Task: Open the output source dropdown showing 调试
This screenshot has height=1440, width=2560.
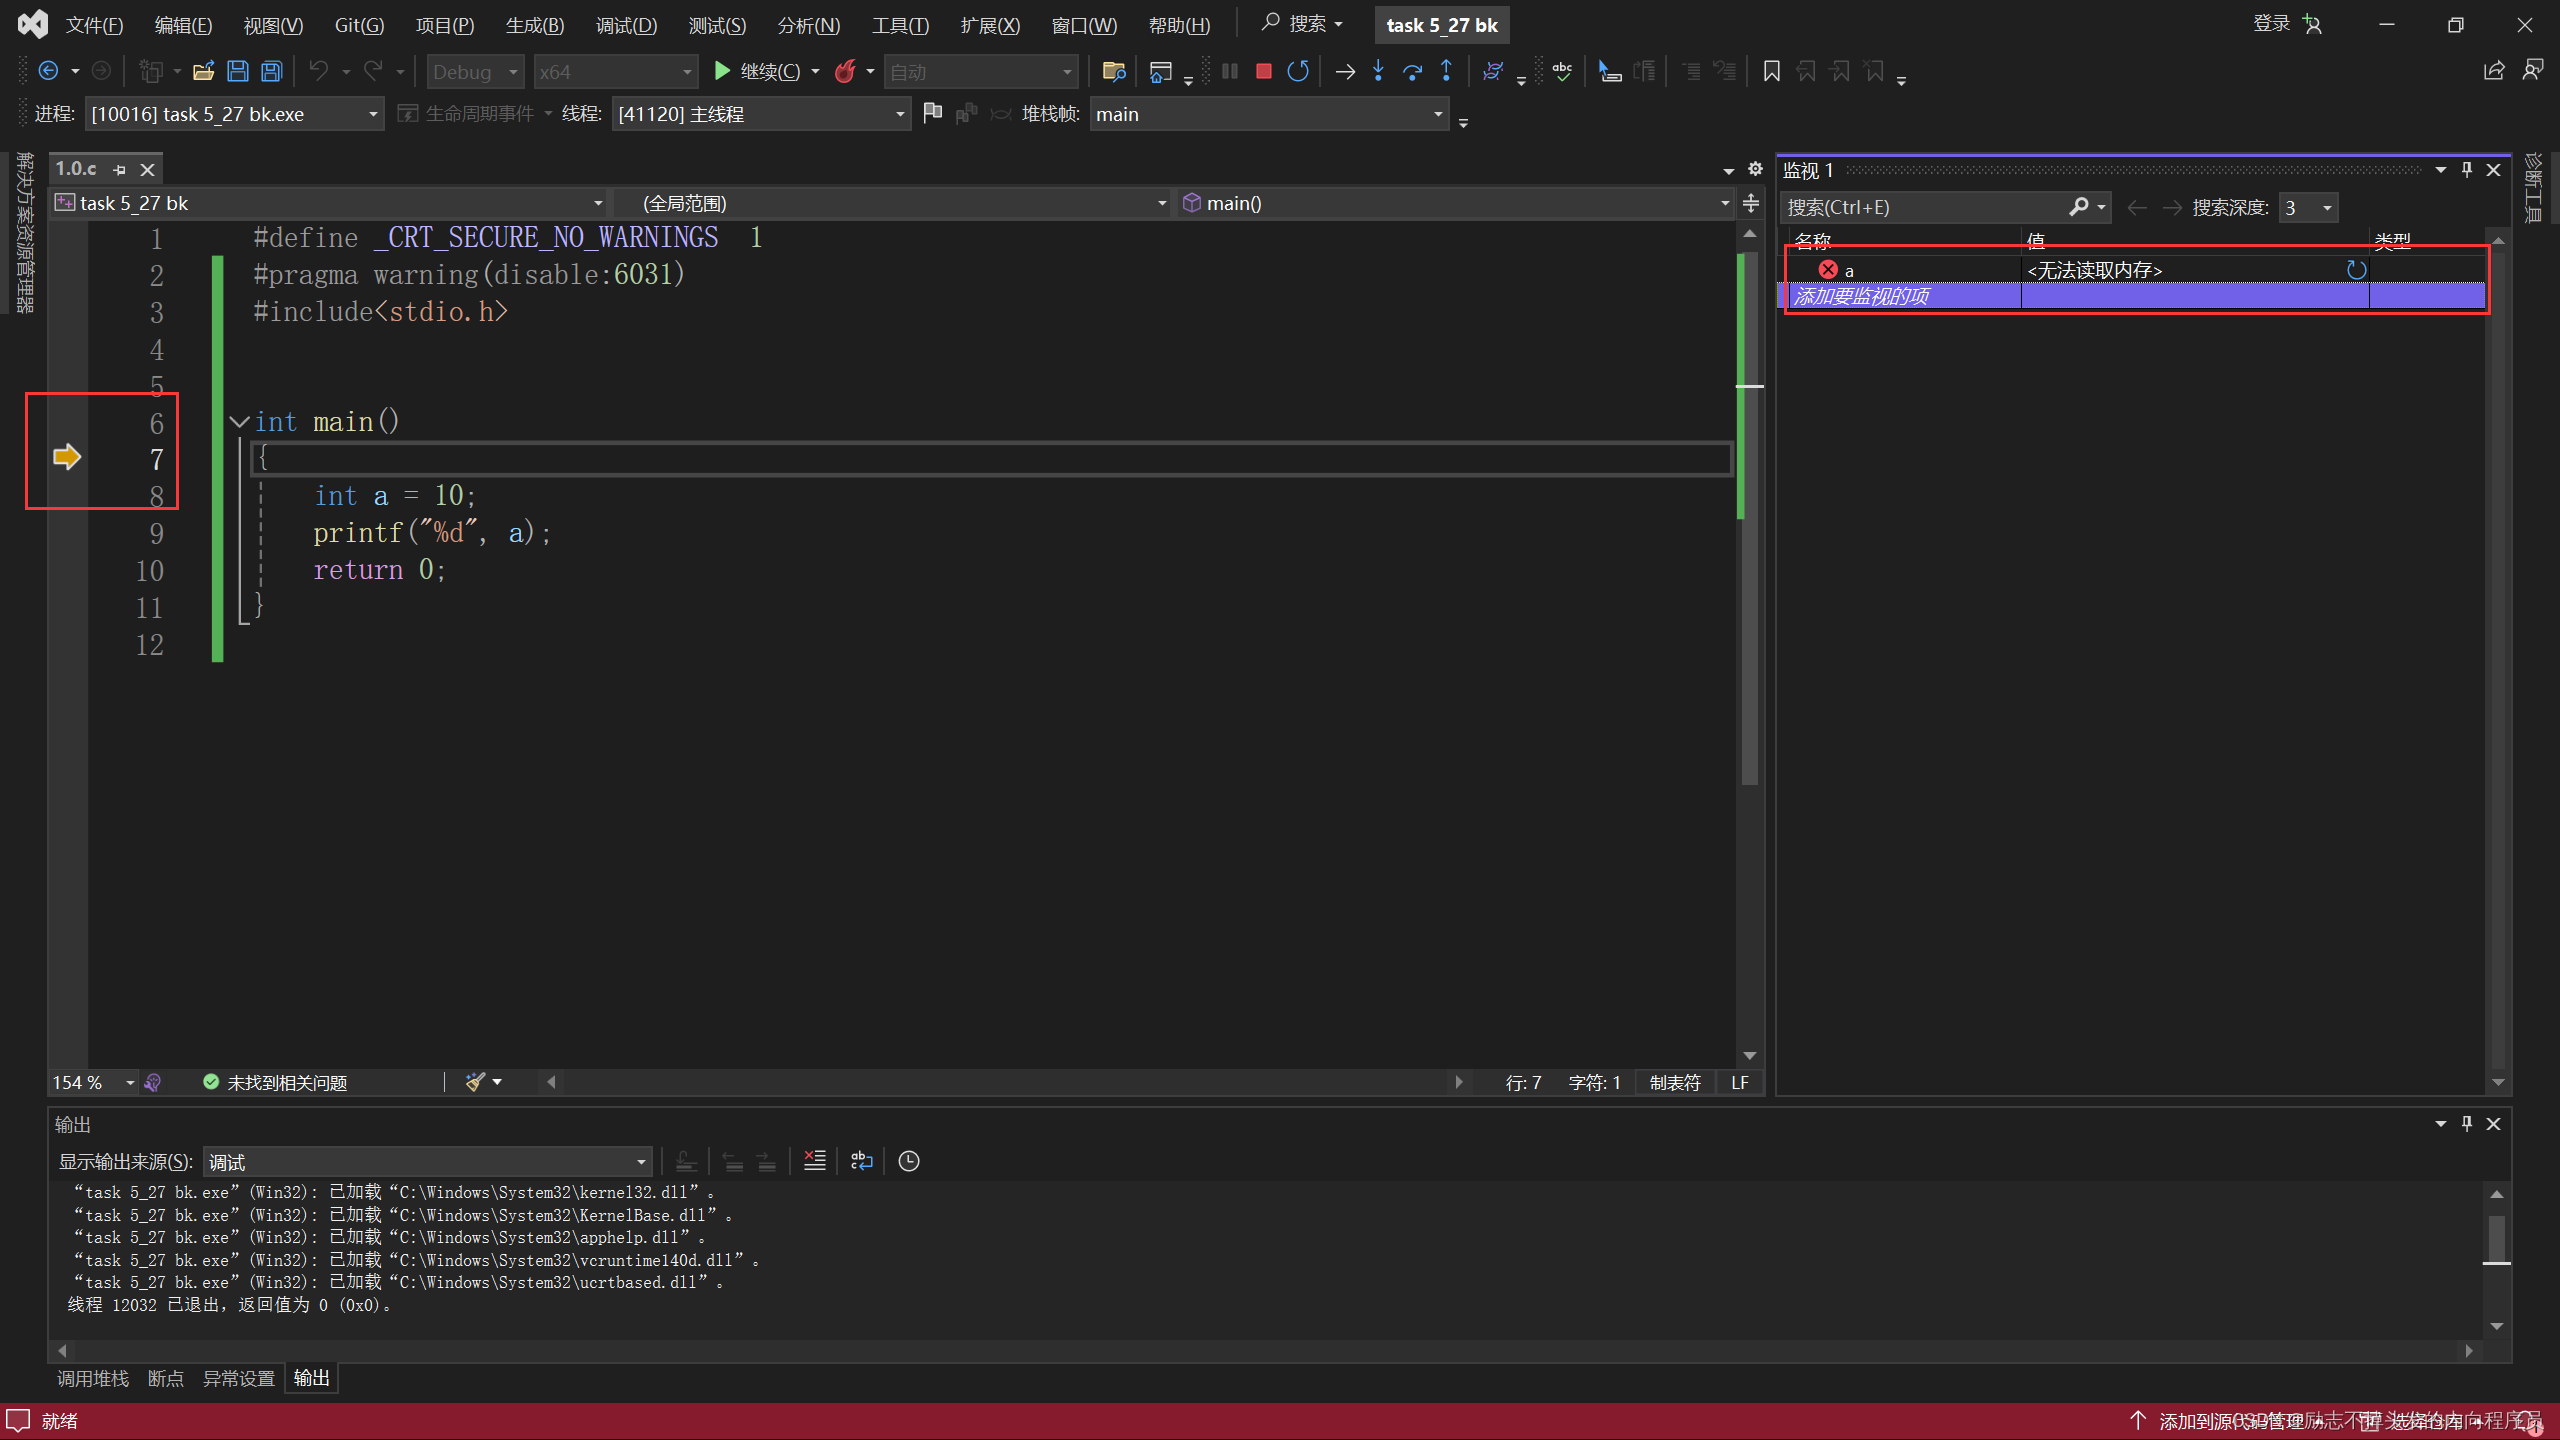Action: (x=427, y=1162)
